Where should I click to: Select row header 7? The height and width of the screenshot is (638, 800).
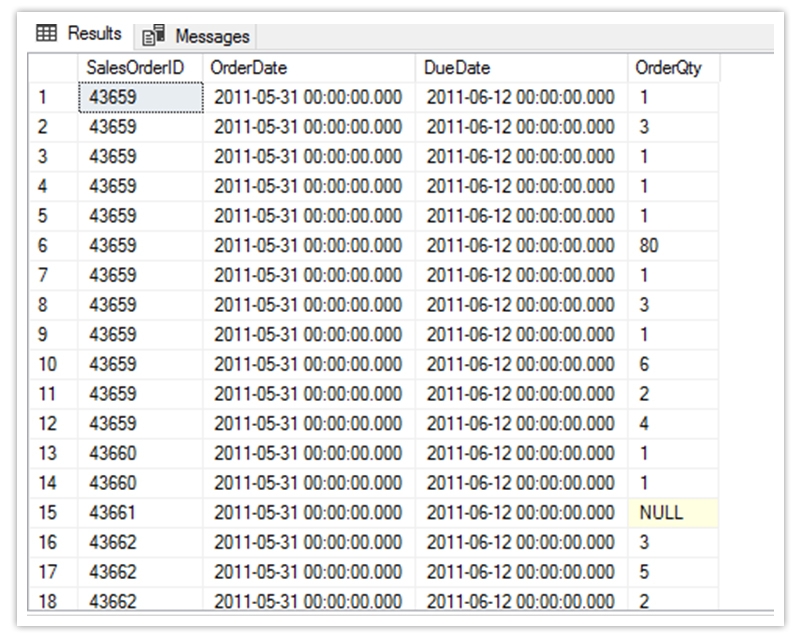53,275
